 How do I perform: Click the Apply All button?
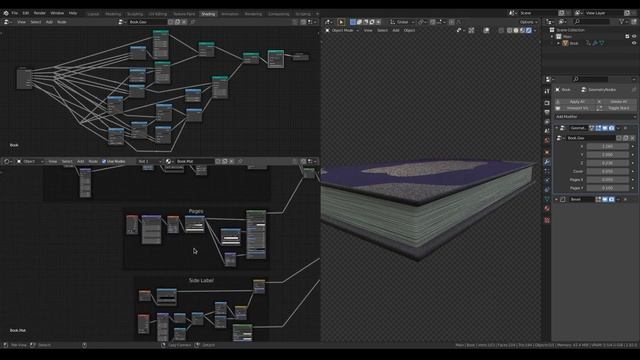pyautogui.click(x=575, y=102)
